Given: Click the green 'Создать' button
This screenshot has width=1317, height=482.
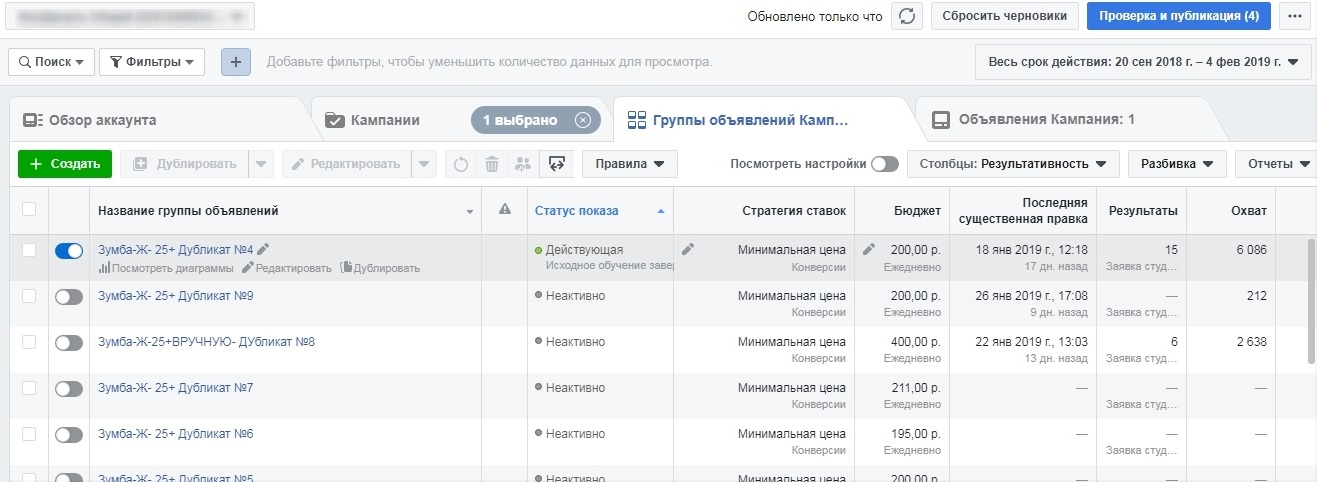Looking at the screenshot, I should click(x=65, y=164).
